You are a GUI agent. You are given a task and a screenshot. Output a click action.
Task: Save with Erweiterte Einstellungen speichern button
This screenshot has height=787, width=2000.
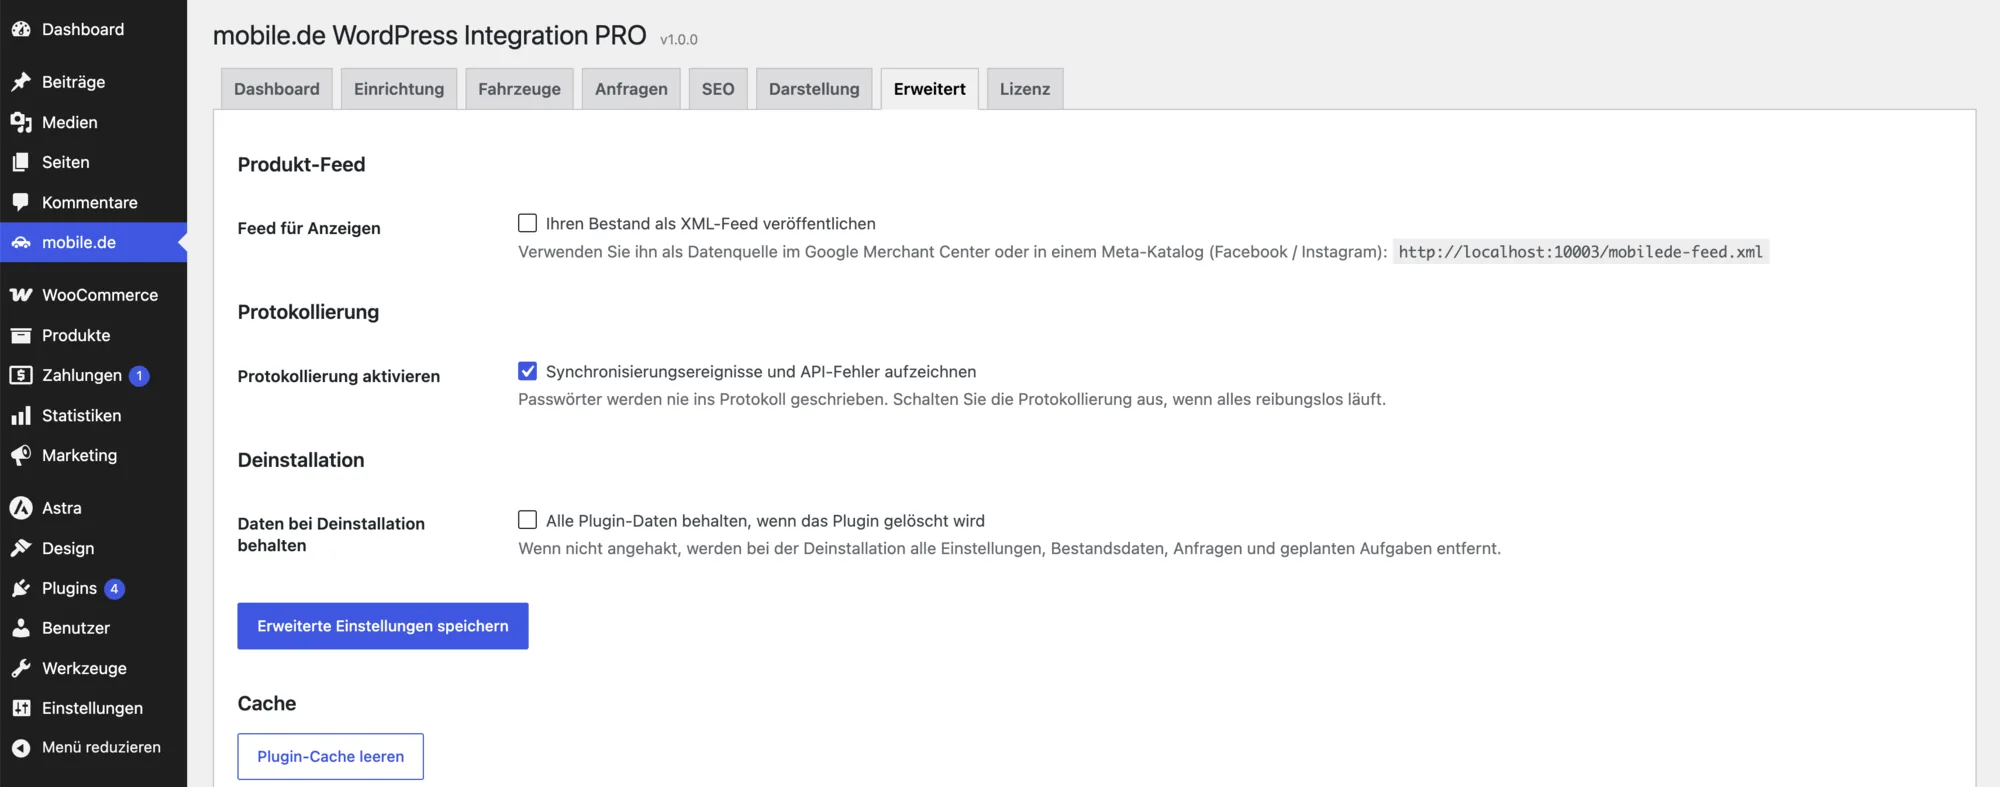(x=383, y=626)
